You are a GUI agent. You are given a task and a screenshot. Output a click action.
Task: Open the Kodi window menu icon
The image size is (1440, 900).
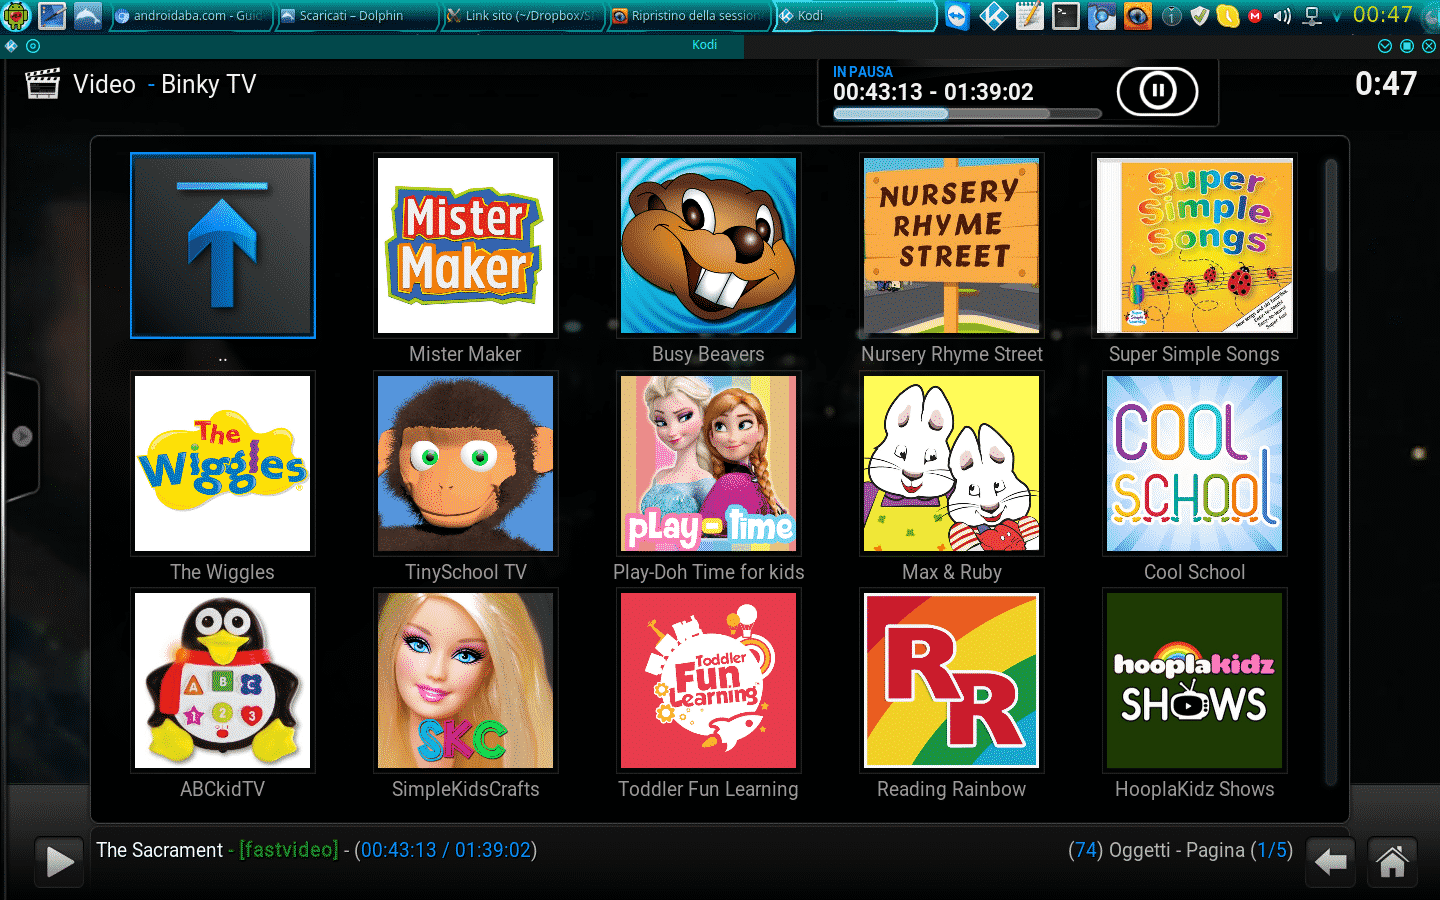pyautogui.click(x=11, y=46)
